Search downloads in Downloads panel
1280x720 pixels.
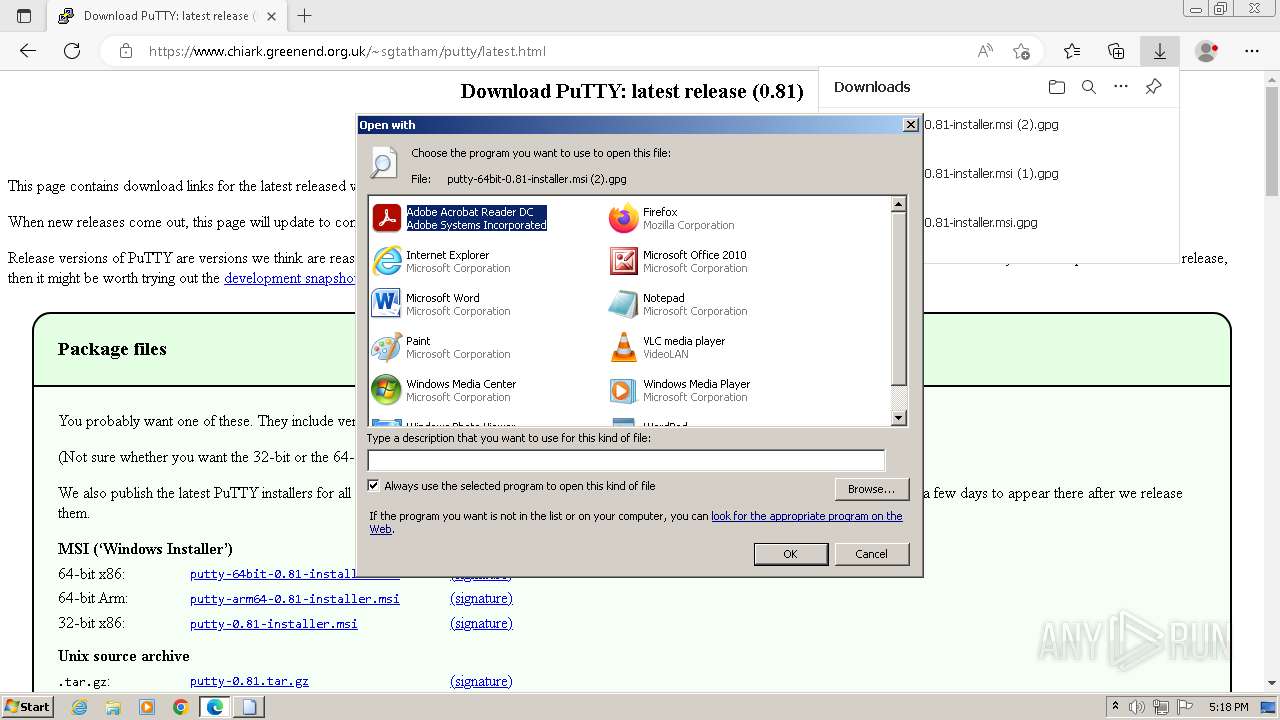(1089, 87)
